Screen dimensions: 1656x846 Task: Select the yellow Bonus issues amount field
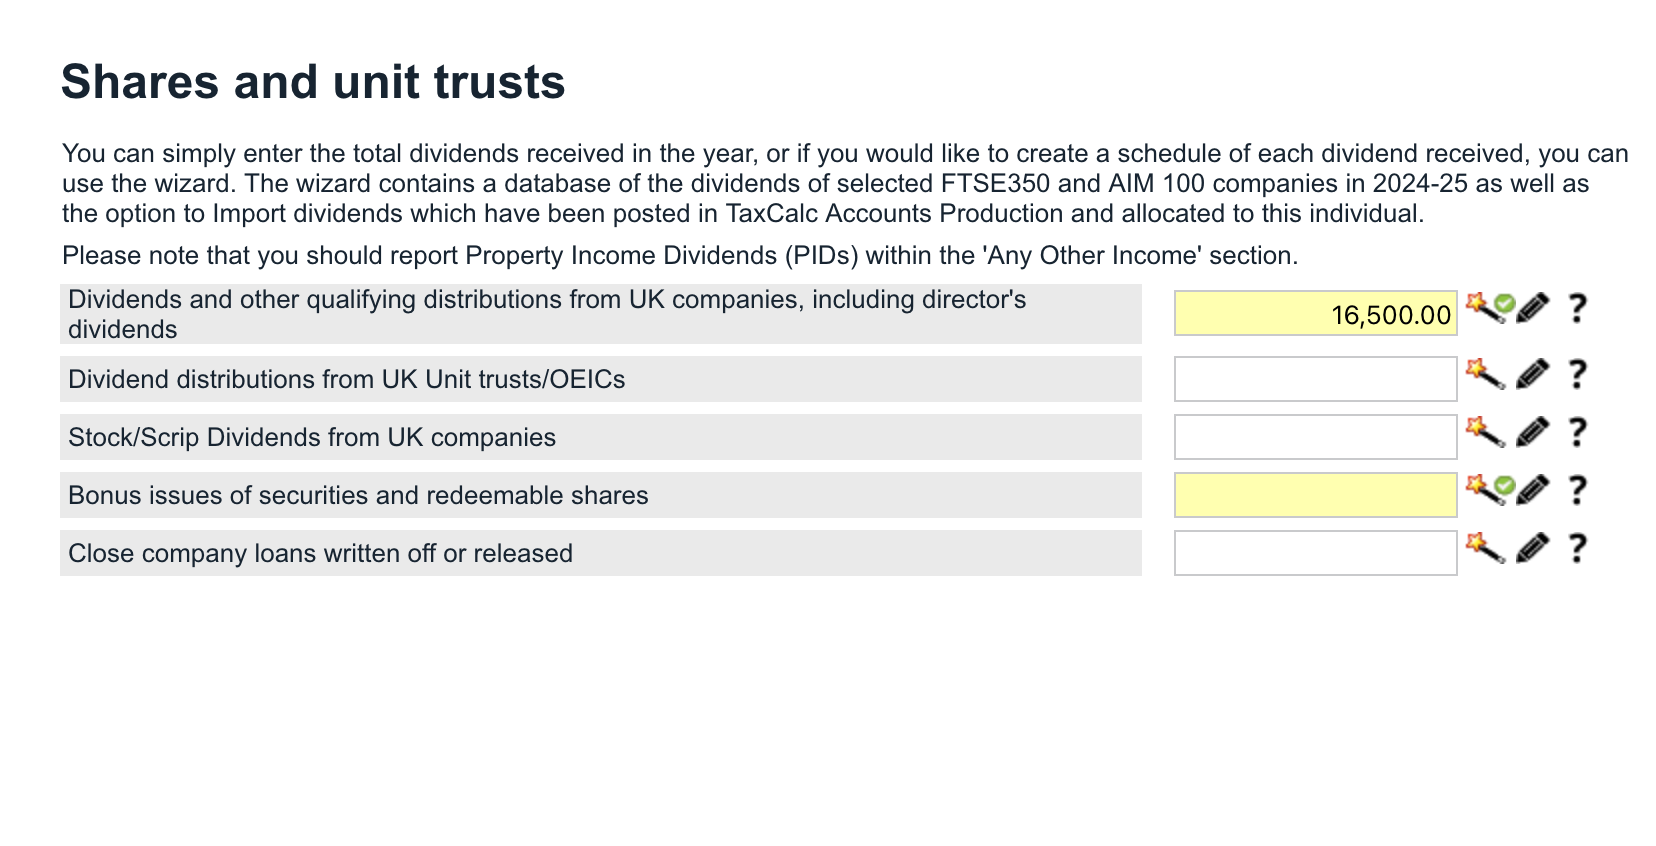click(x=1315, y=495)
